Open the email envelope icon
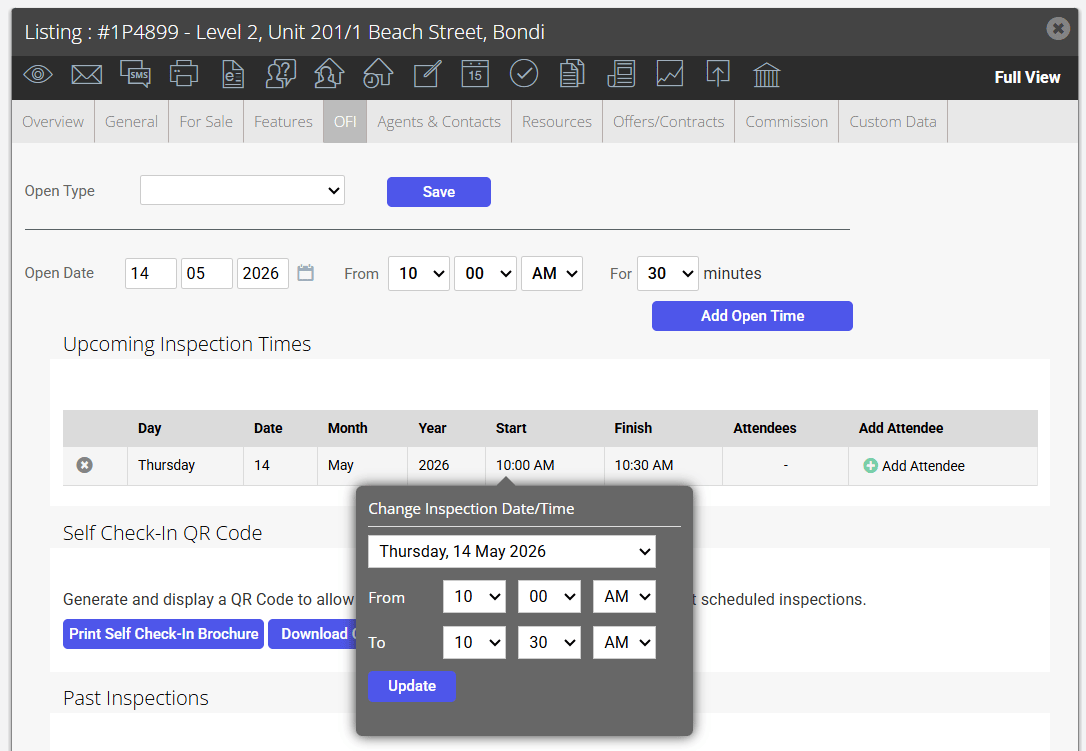Viewport: 1086px width, 751px height. 87,74
